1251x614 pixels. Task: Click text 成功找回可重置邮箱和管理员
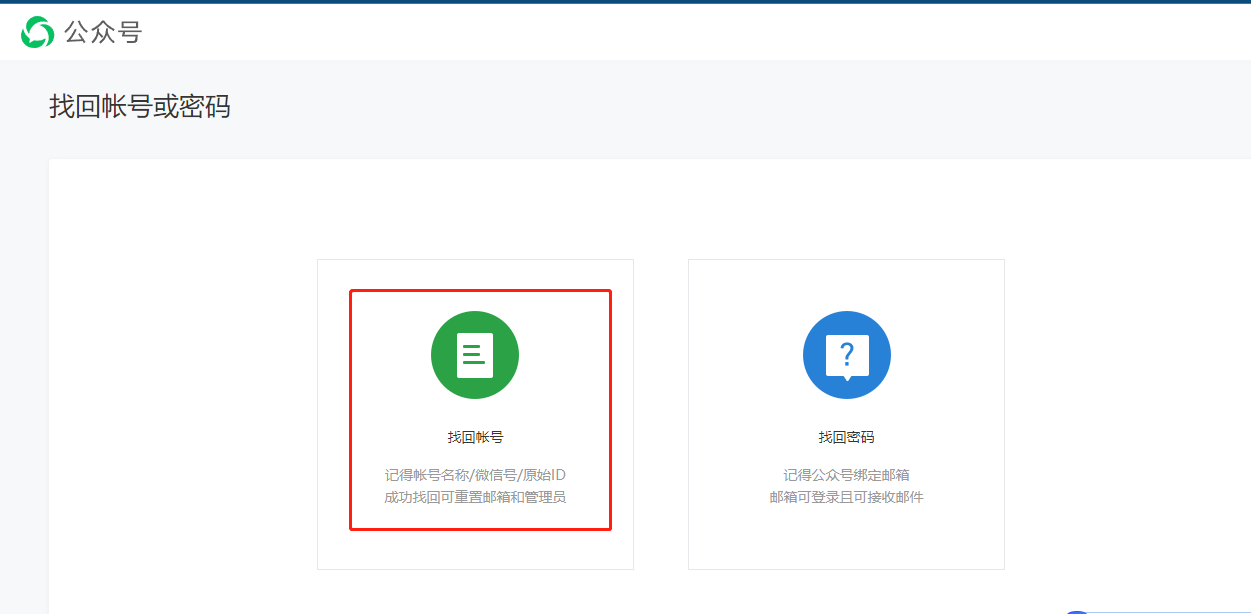click(475, 497)
